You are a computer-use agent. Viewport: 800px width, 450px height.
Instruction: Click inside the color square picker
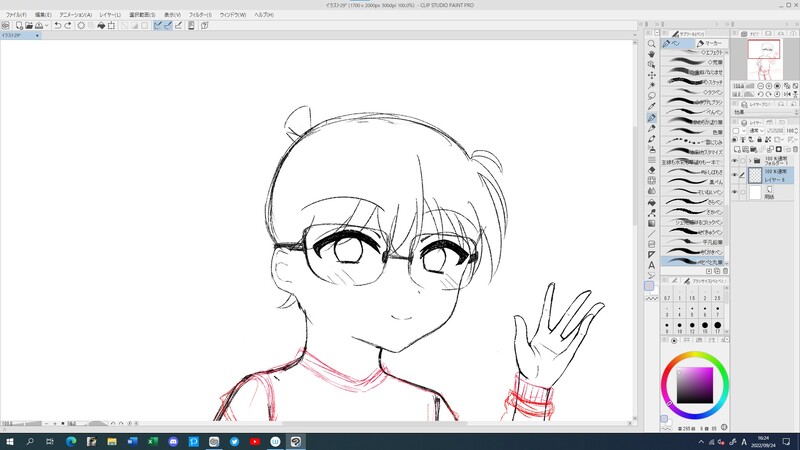(694, 385)
